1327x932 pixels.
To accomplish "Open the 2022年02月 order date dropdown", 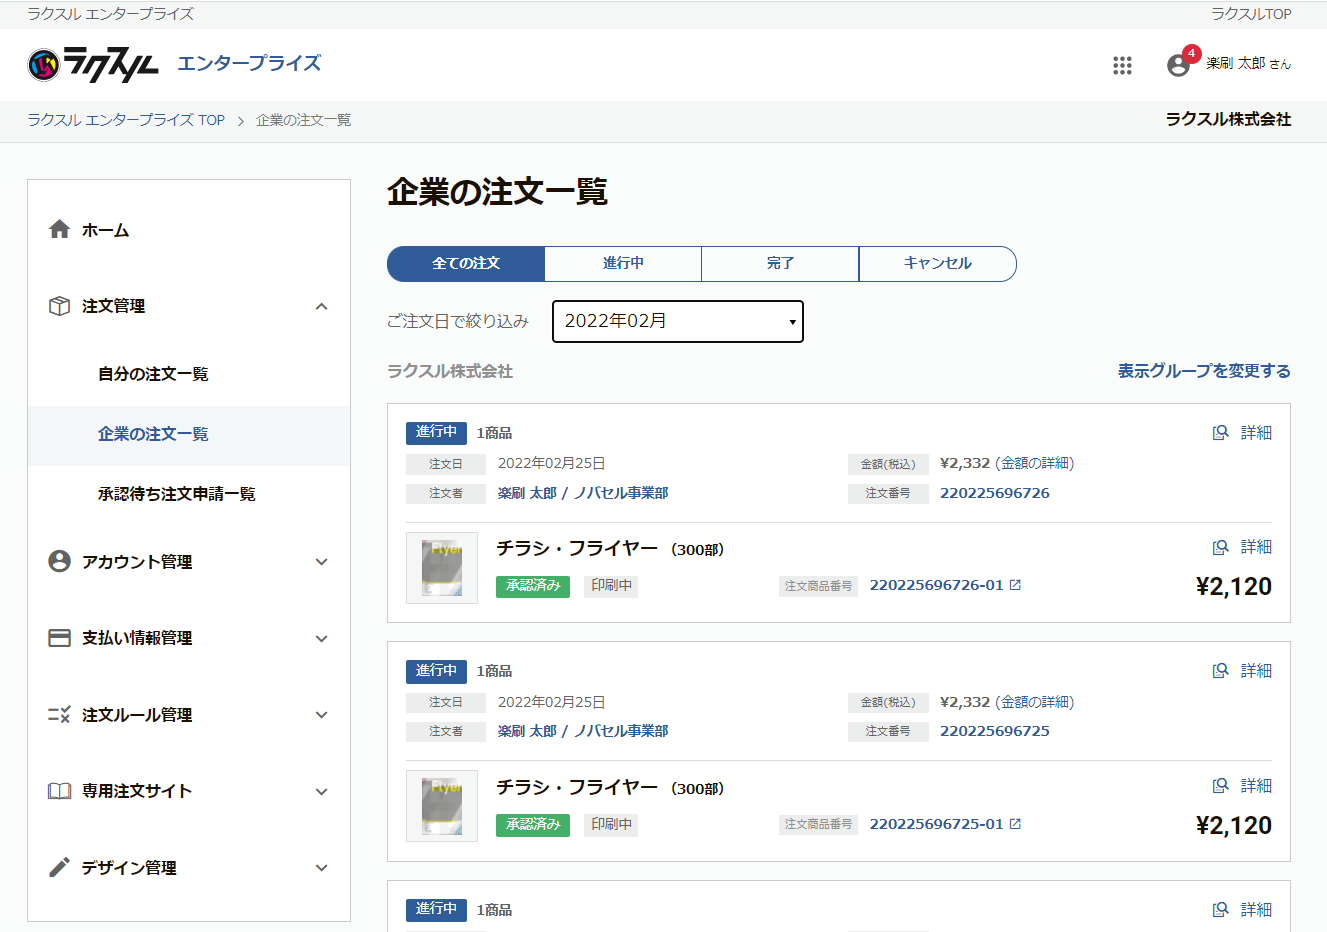I will coord(678,321).
